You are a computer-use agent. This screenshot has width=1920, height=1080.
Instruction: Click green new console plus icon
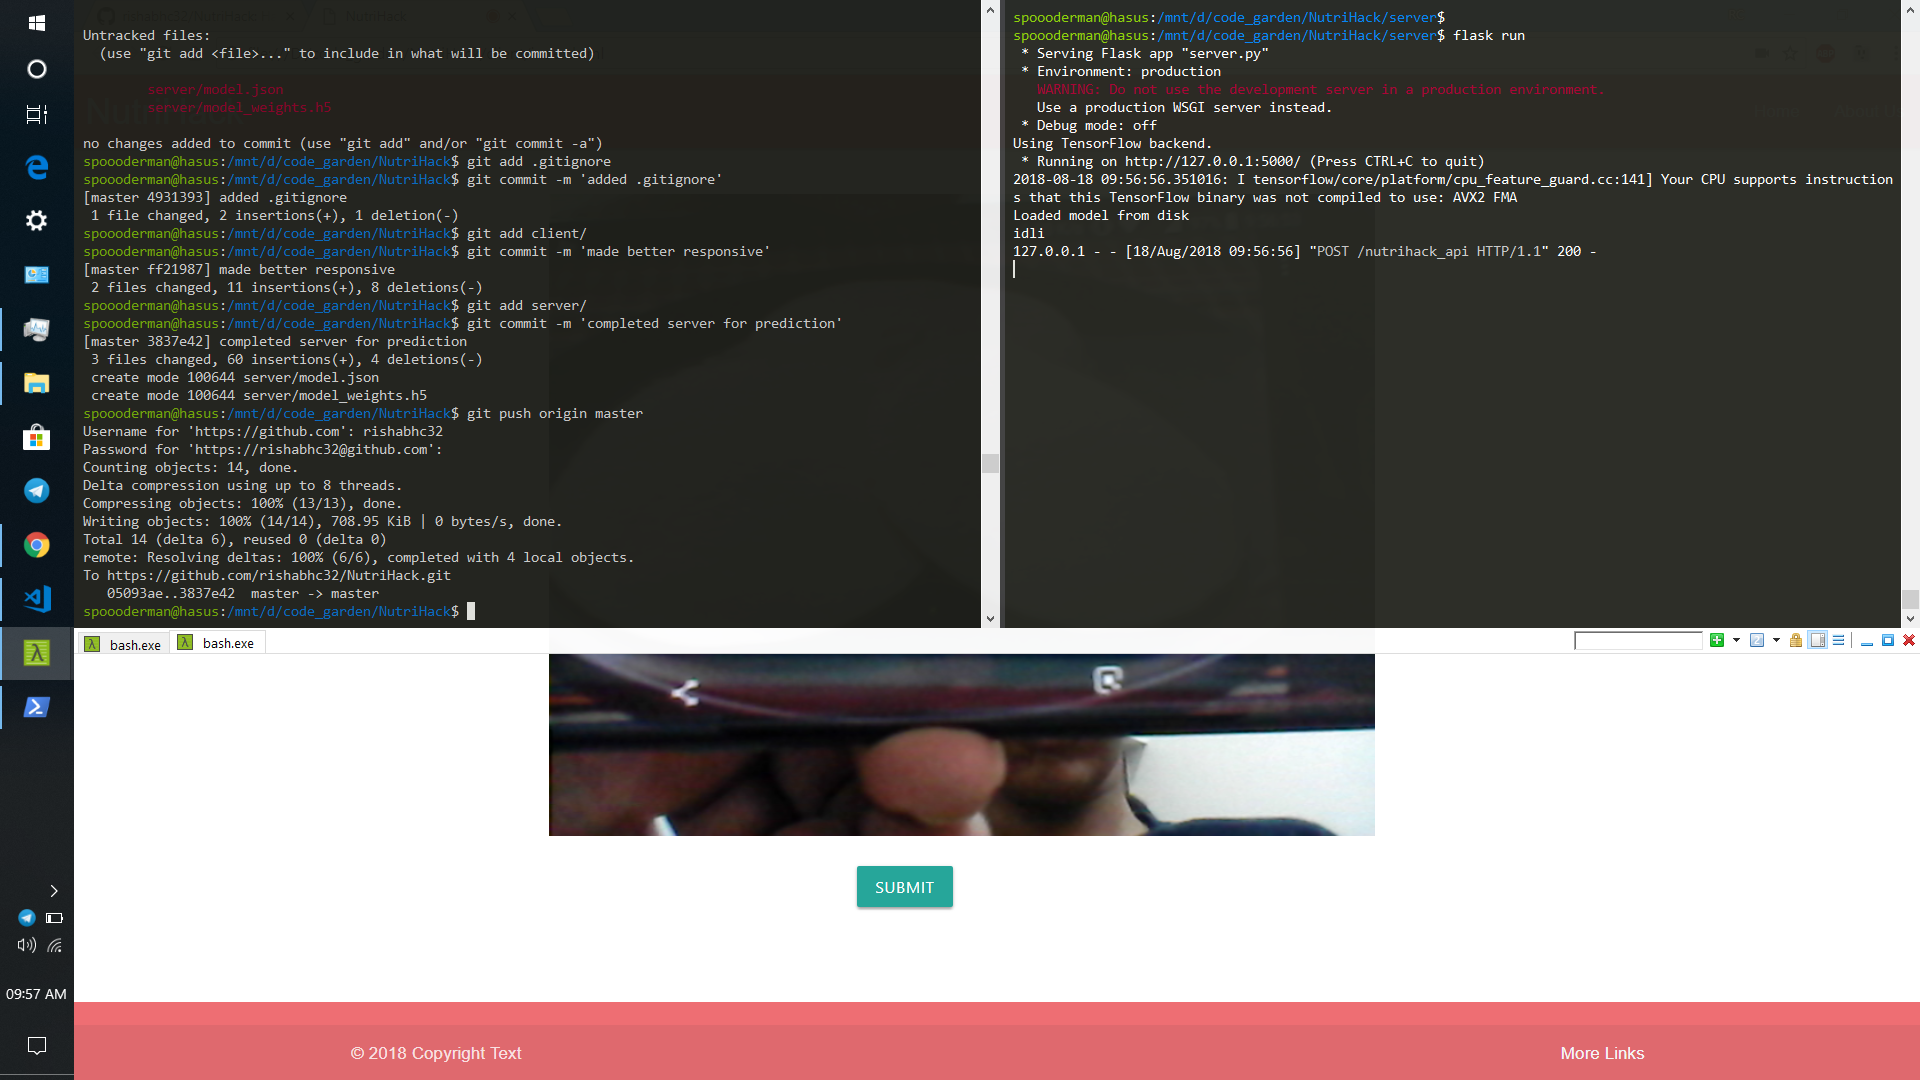pyautogui.click(x=1717, y=641)
